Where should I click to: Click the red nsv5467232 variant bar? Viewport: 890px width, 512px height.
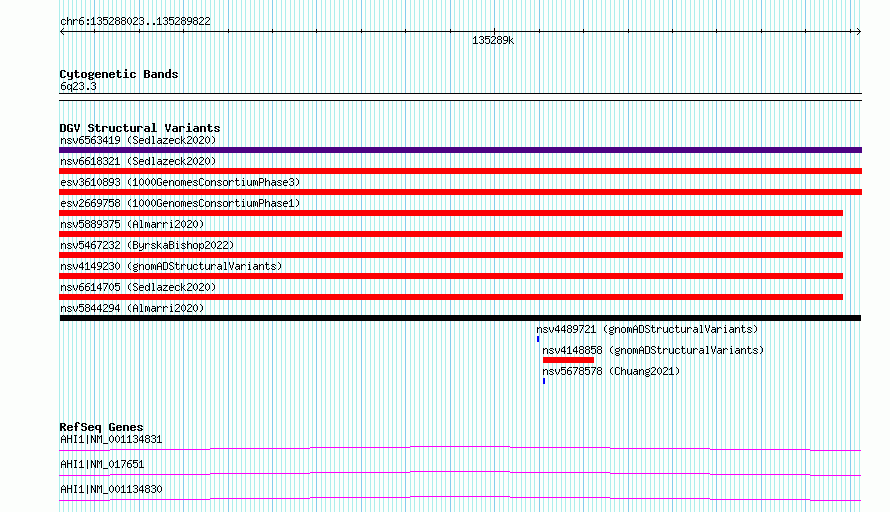click(x=451, y=255)
